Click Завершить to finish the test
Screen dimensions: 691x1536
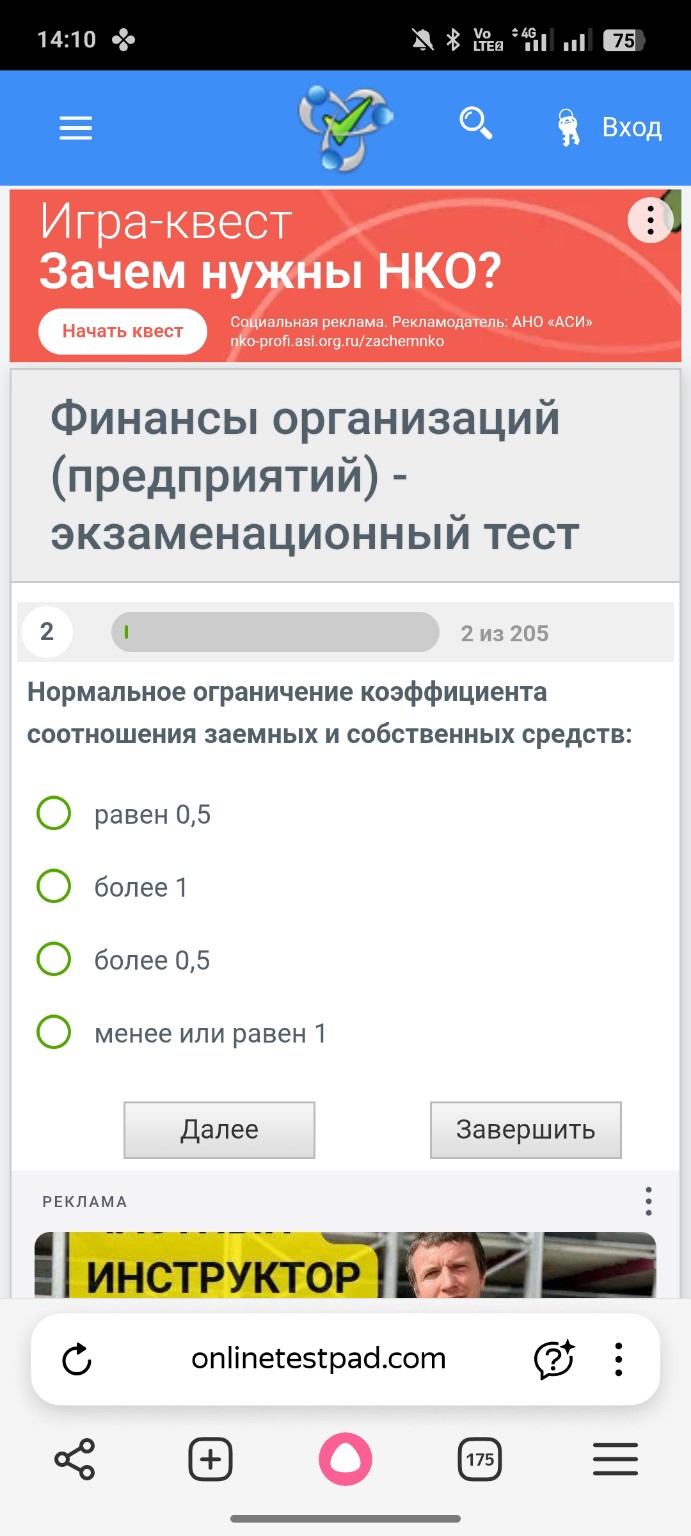[x=525, y=1129]
